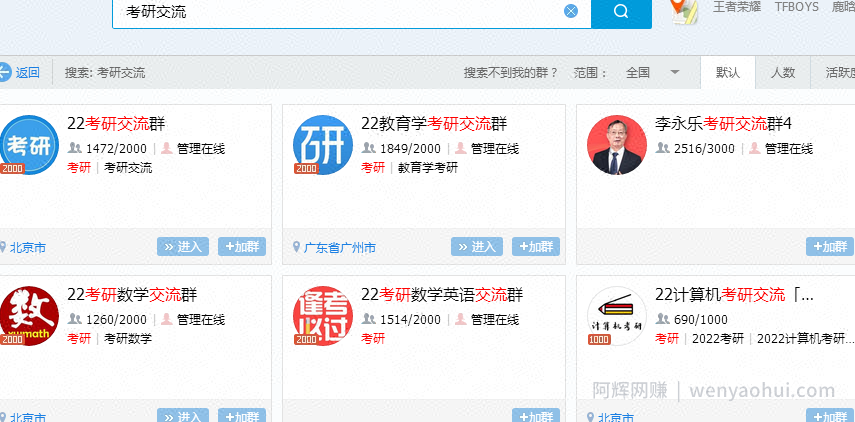Image resolution: width=855 pixels, height=422 pixels.
Task: Click the 返回 link
Action: click(x=27, y=73)
